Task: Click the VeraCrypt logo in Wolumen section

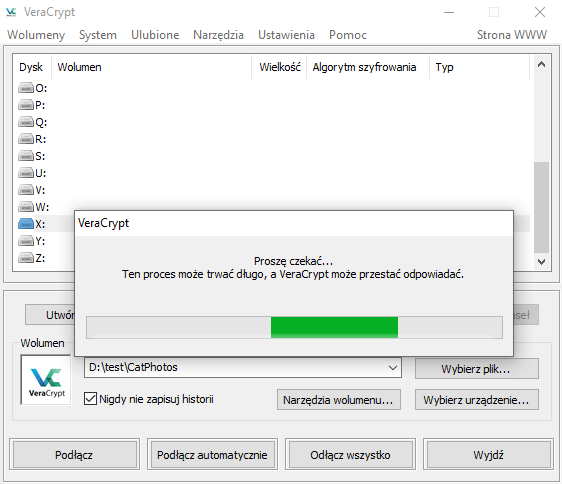Action: 46,380
